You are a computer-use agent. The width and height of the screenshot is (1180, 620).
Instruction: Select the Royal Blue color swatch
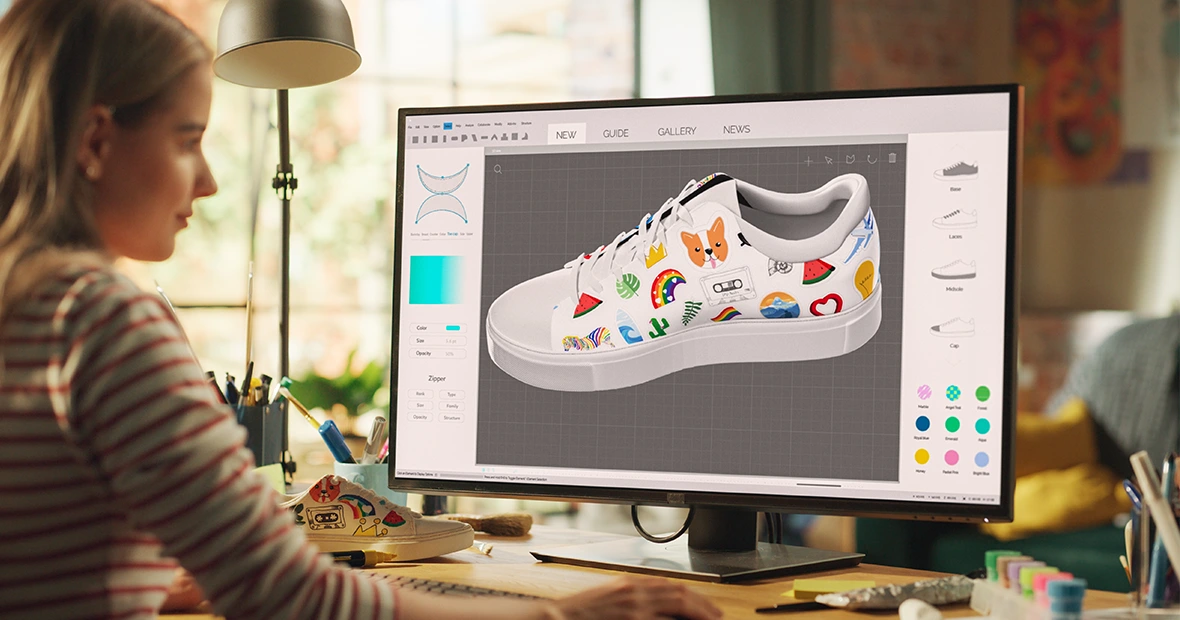point(922,424)
